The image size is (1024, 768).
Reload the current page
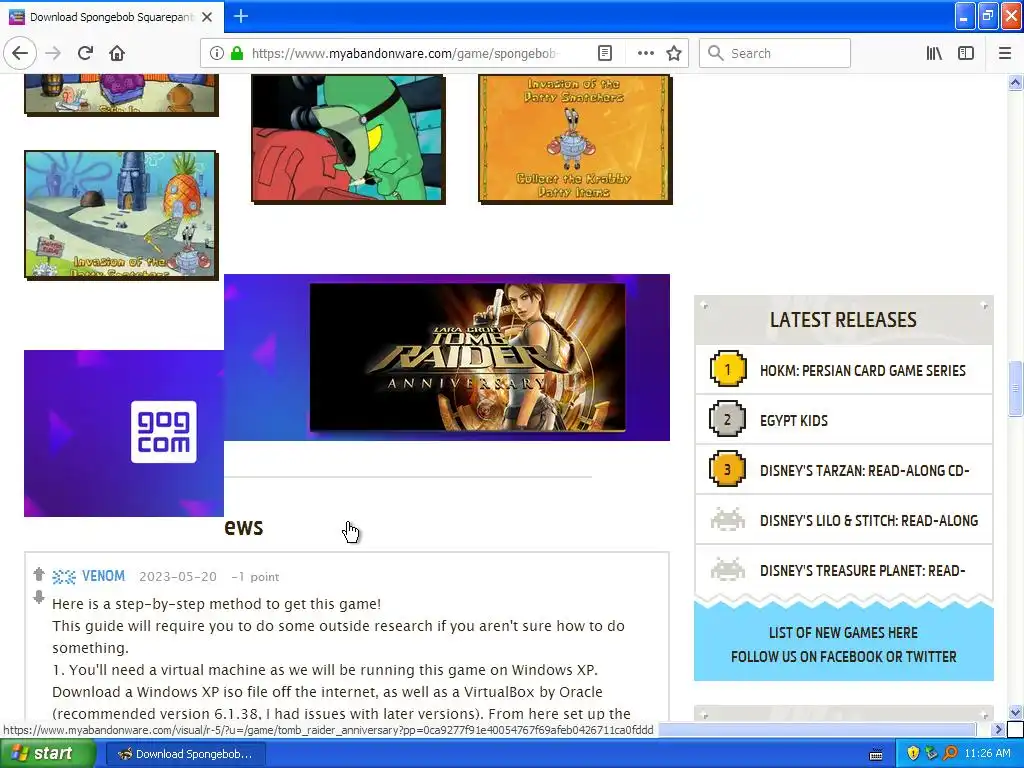pyautogui.click(x=85, y=54)
